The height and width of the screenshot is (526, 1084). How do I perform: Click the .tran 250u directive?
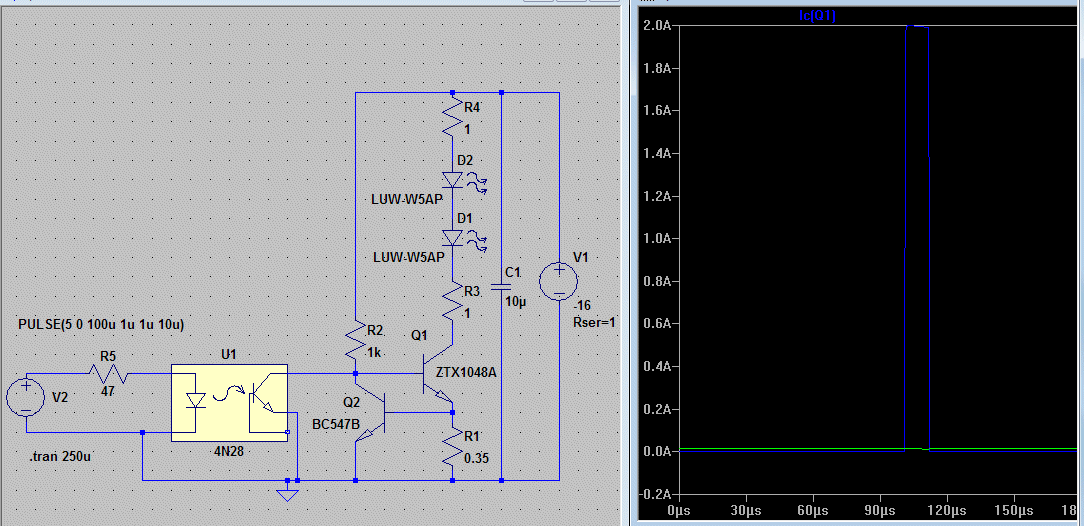coord(60,457)
